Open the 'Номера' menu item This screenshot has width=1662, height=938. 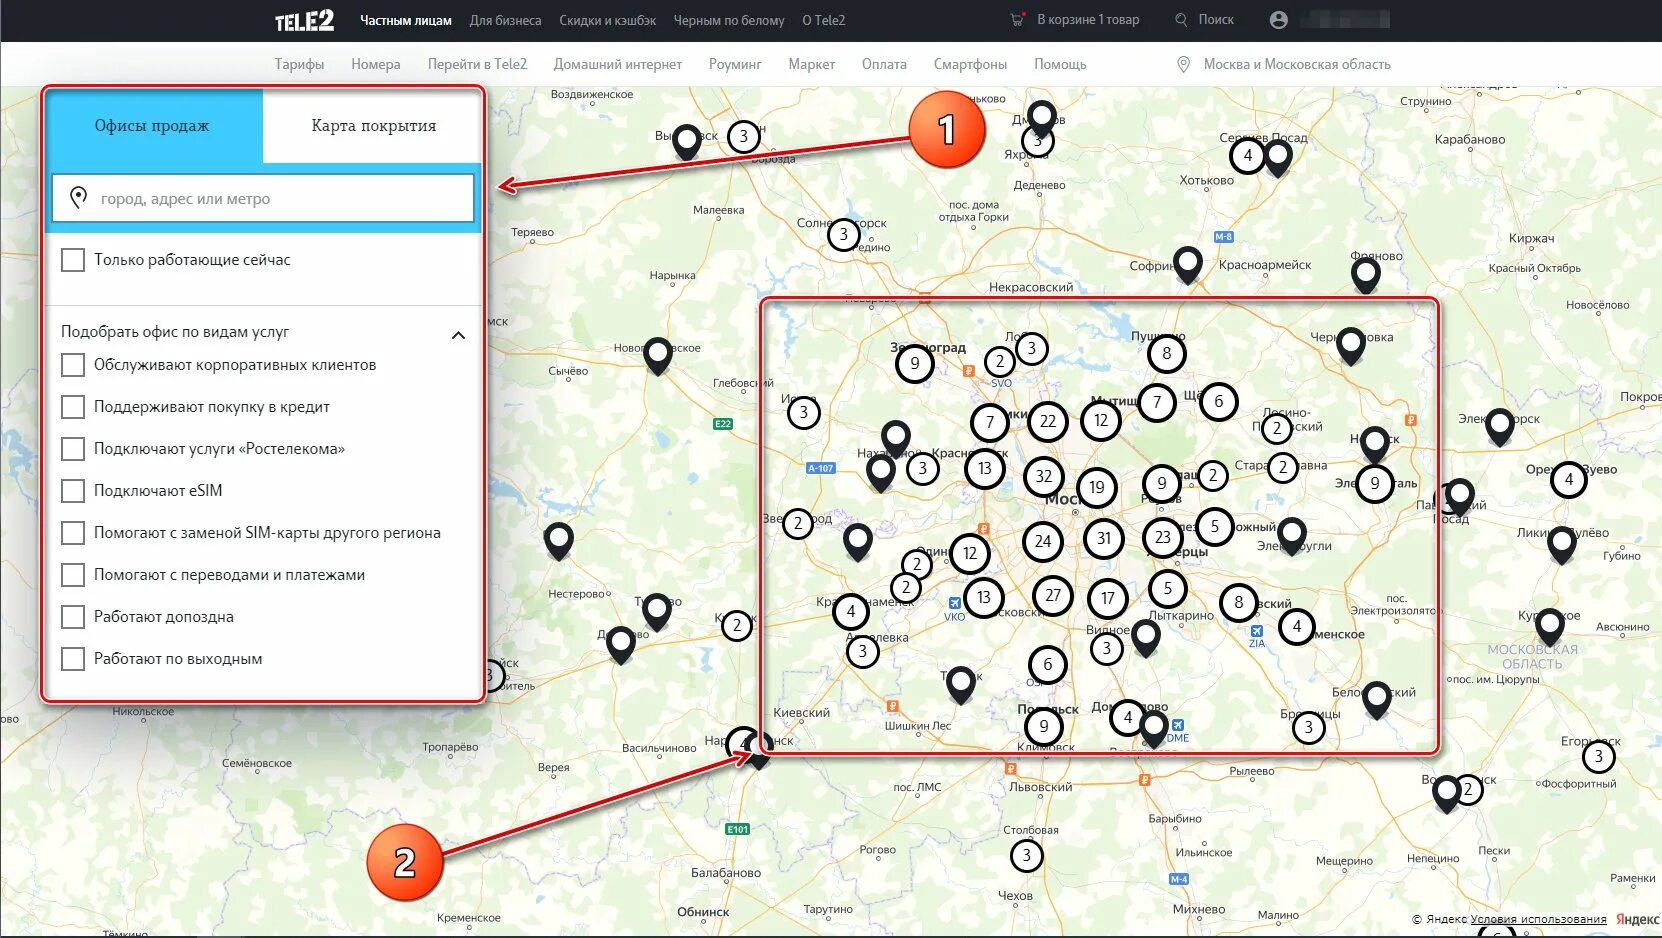376,64
